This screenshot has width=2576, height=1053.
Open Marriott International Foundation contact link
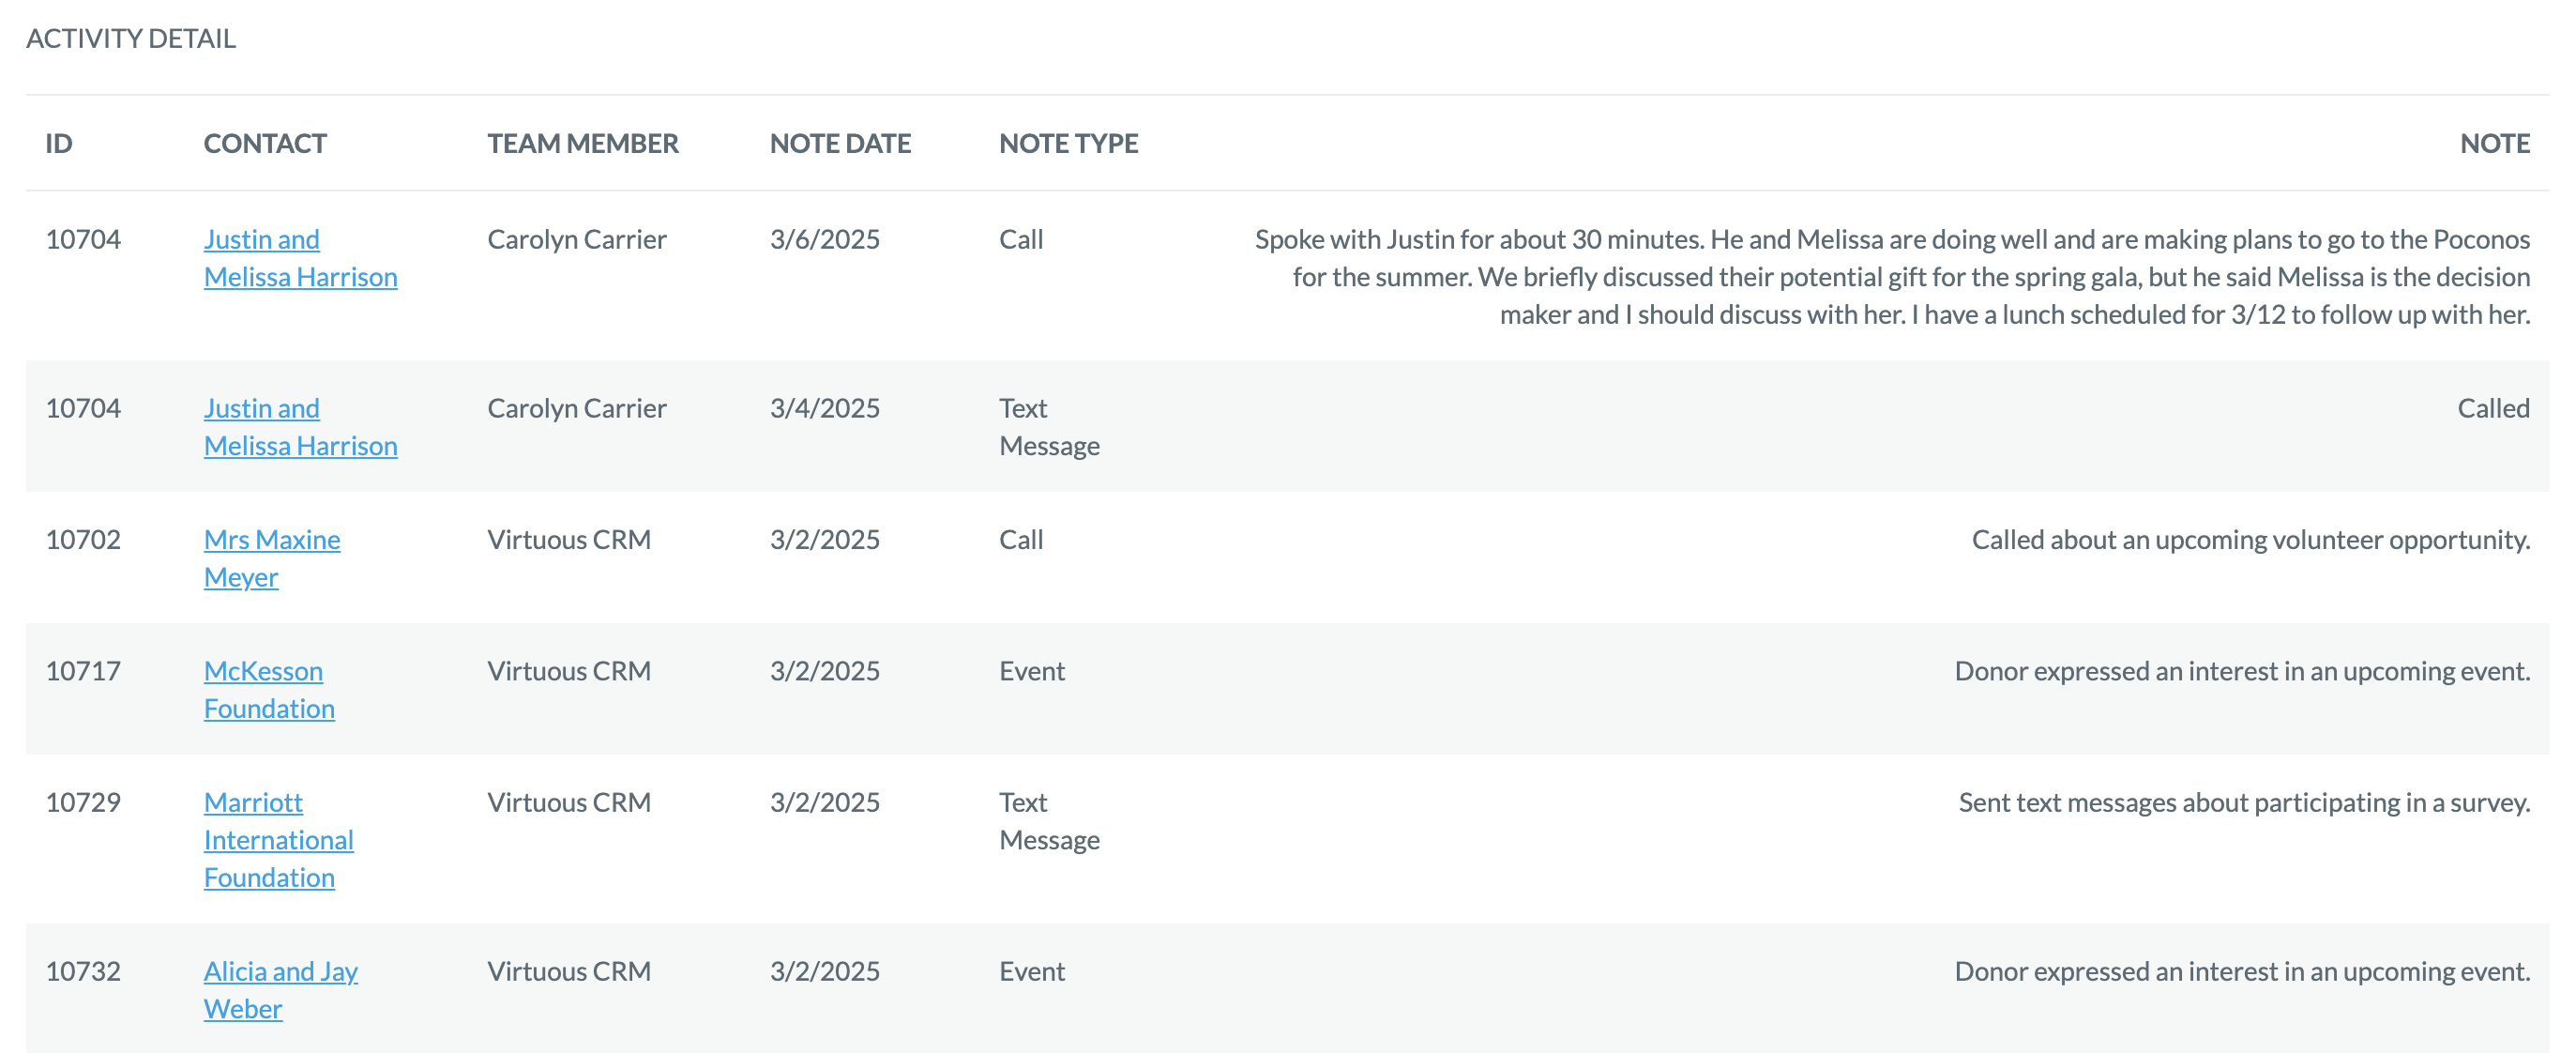click(278, 840)
